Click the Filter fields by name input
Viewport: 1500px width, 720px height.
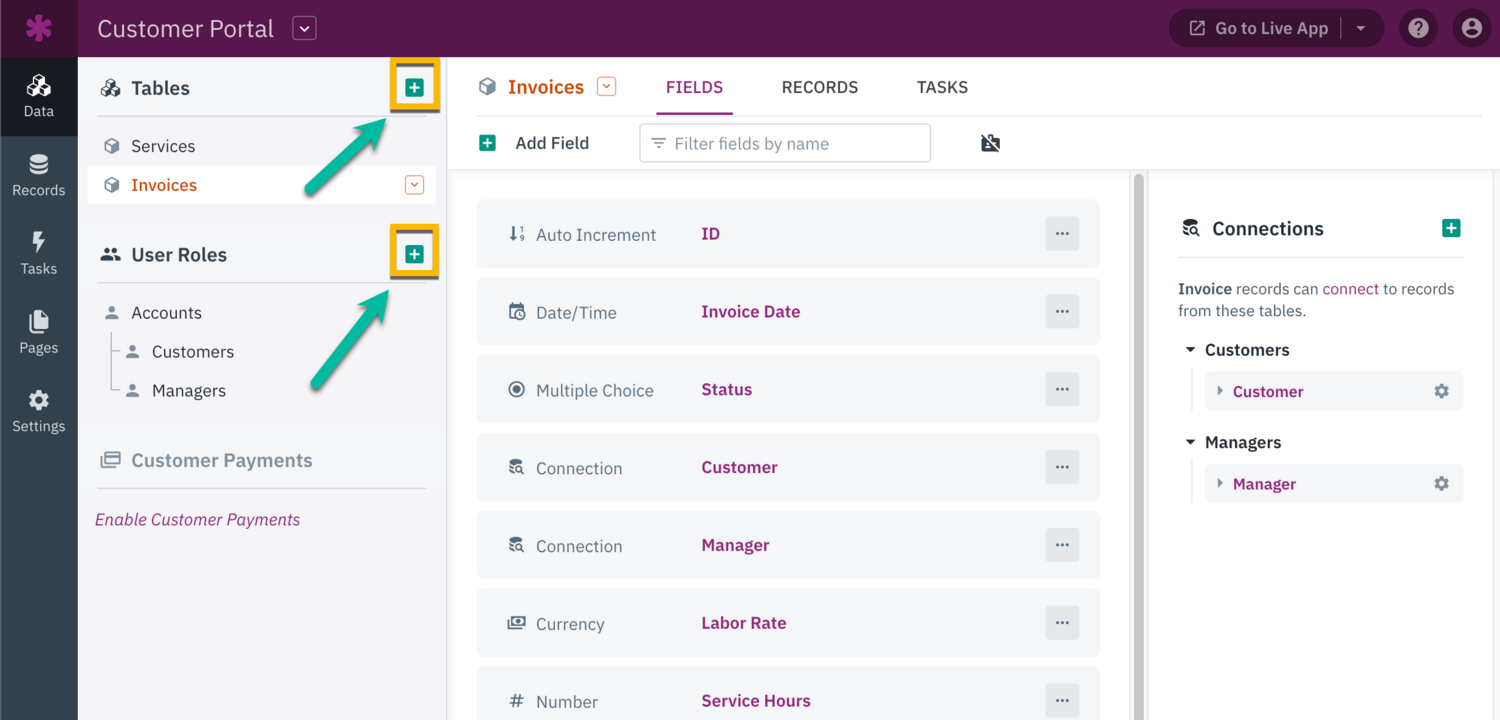[x=785, y=143]
